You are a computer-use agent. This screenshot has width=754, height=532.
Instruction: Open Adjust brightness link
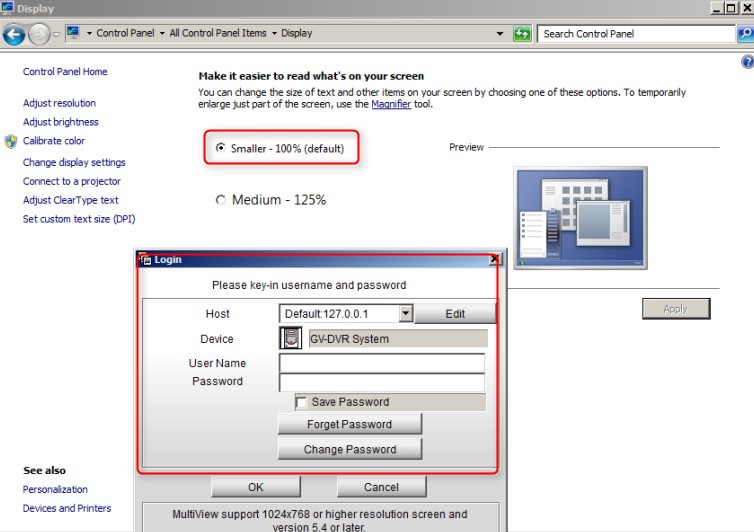(61, 122)
